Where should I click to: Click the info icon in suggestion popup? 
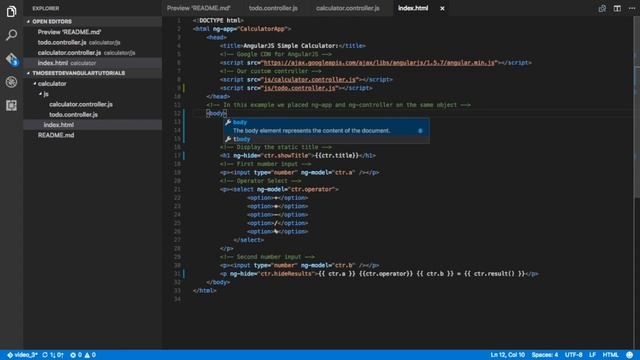click(x=420, y=131)
